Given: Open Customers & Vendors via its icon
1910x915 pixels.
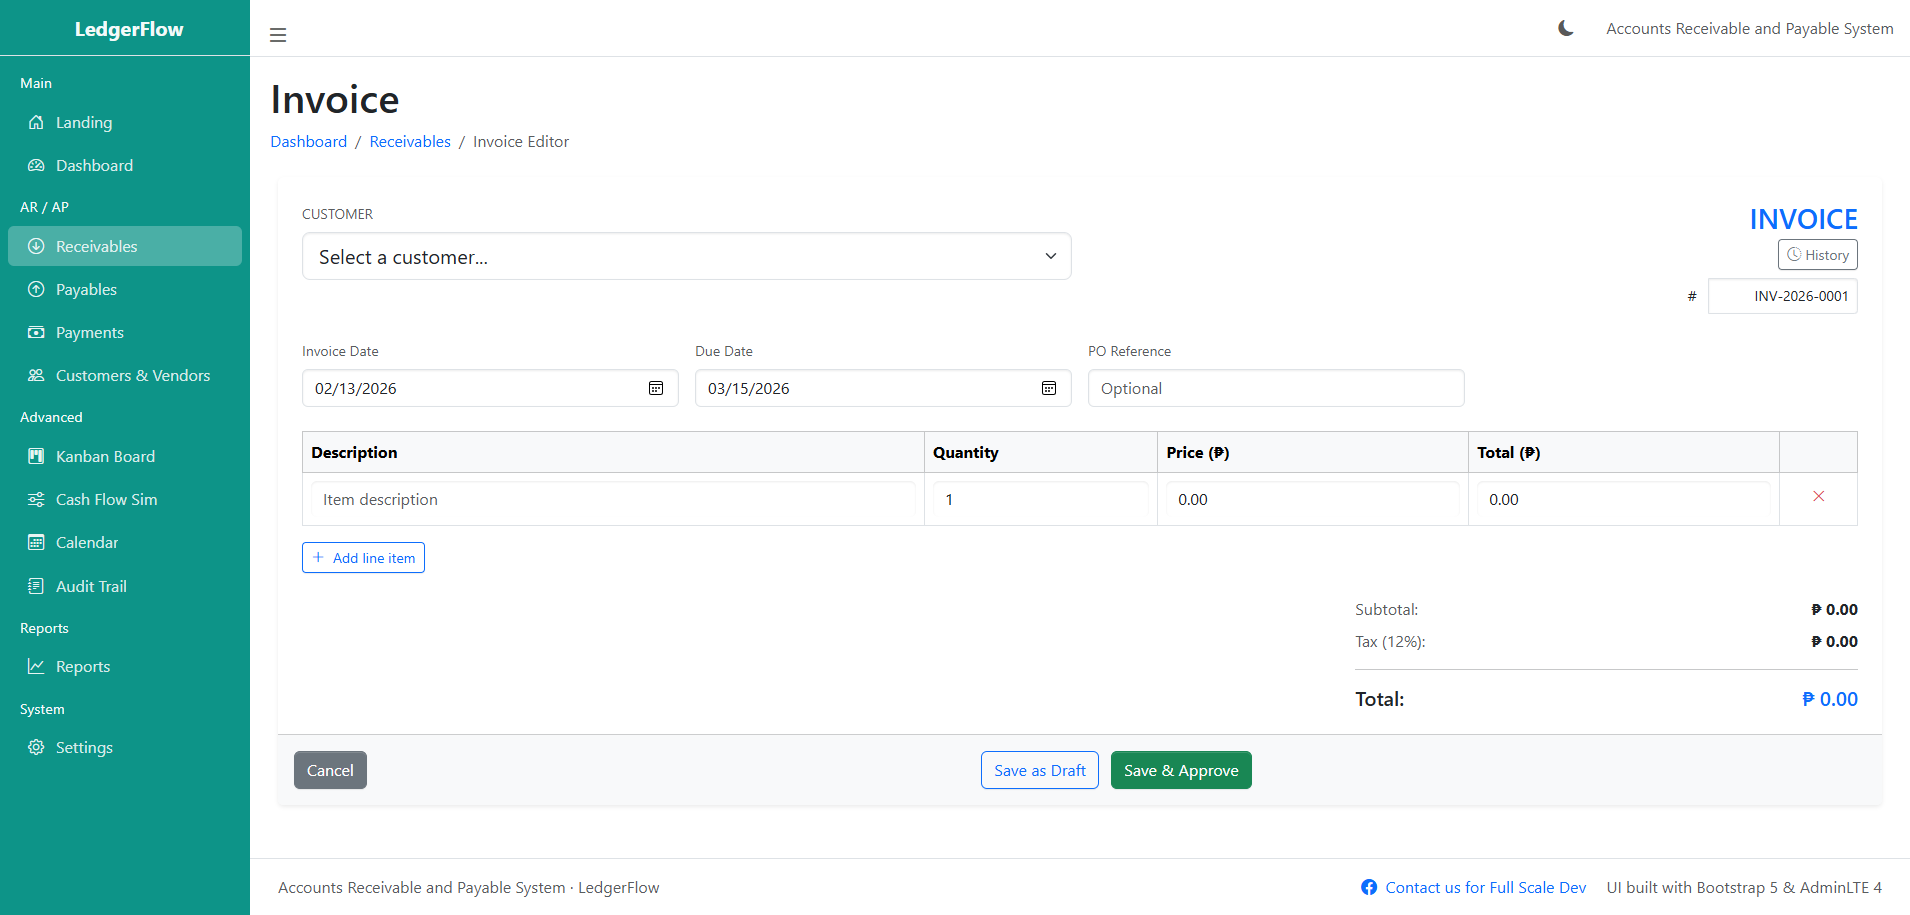Looking at the screenshot, I should (x=36, y=375).
